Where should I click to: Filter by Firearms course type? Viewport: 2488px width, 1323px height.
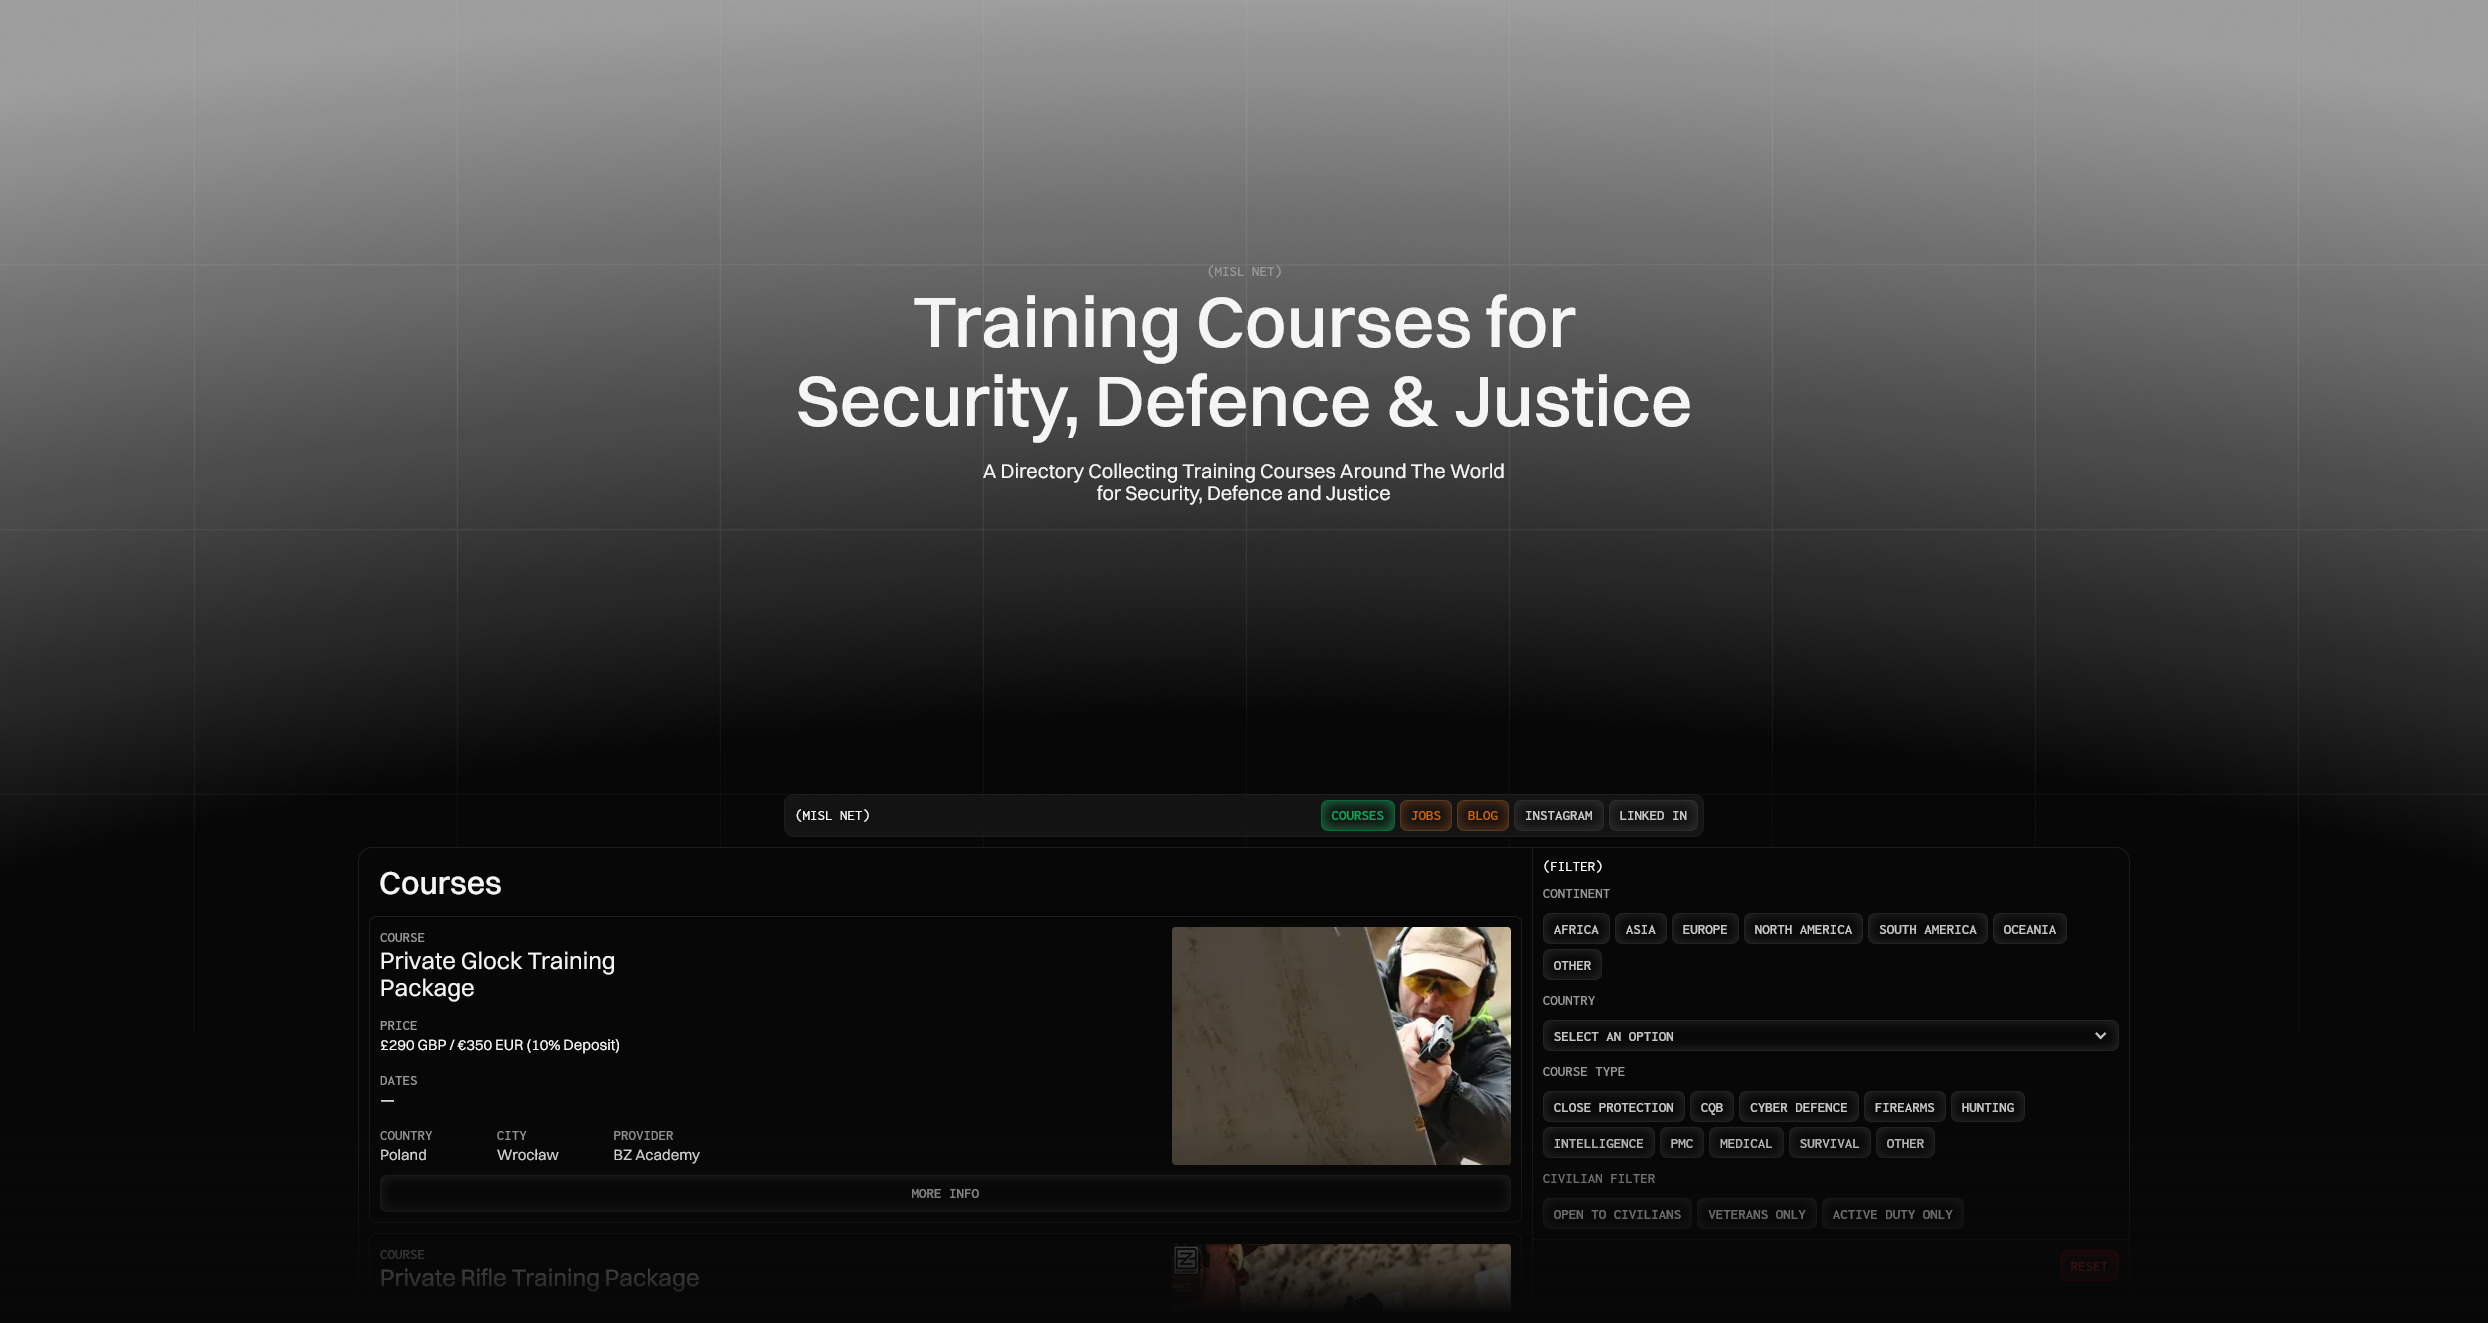(x=1904, y=1108)
